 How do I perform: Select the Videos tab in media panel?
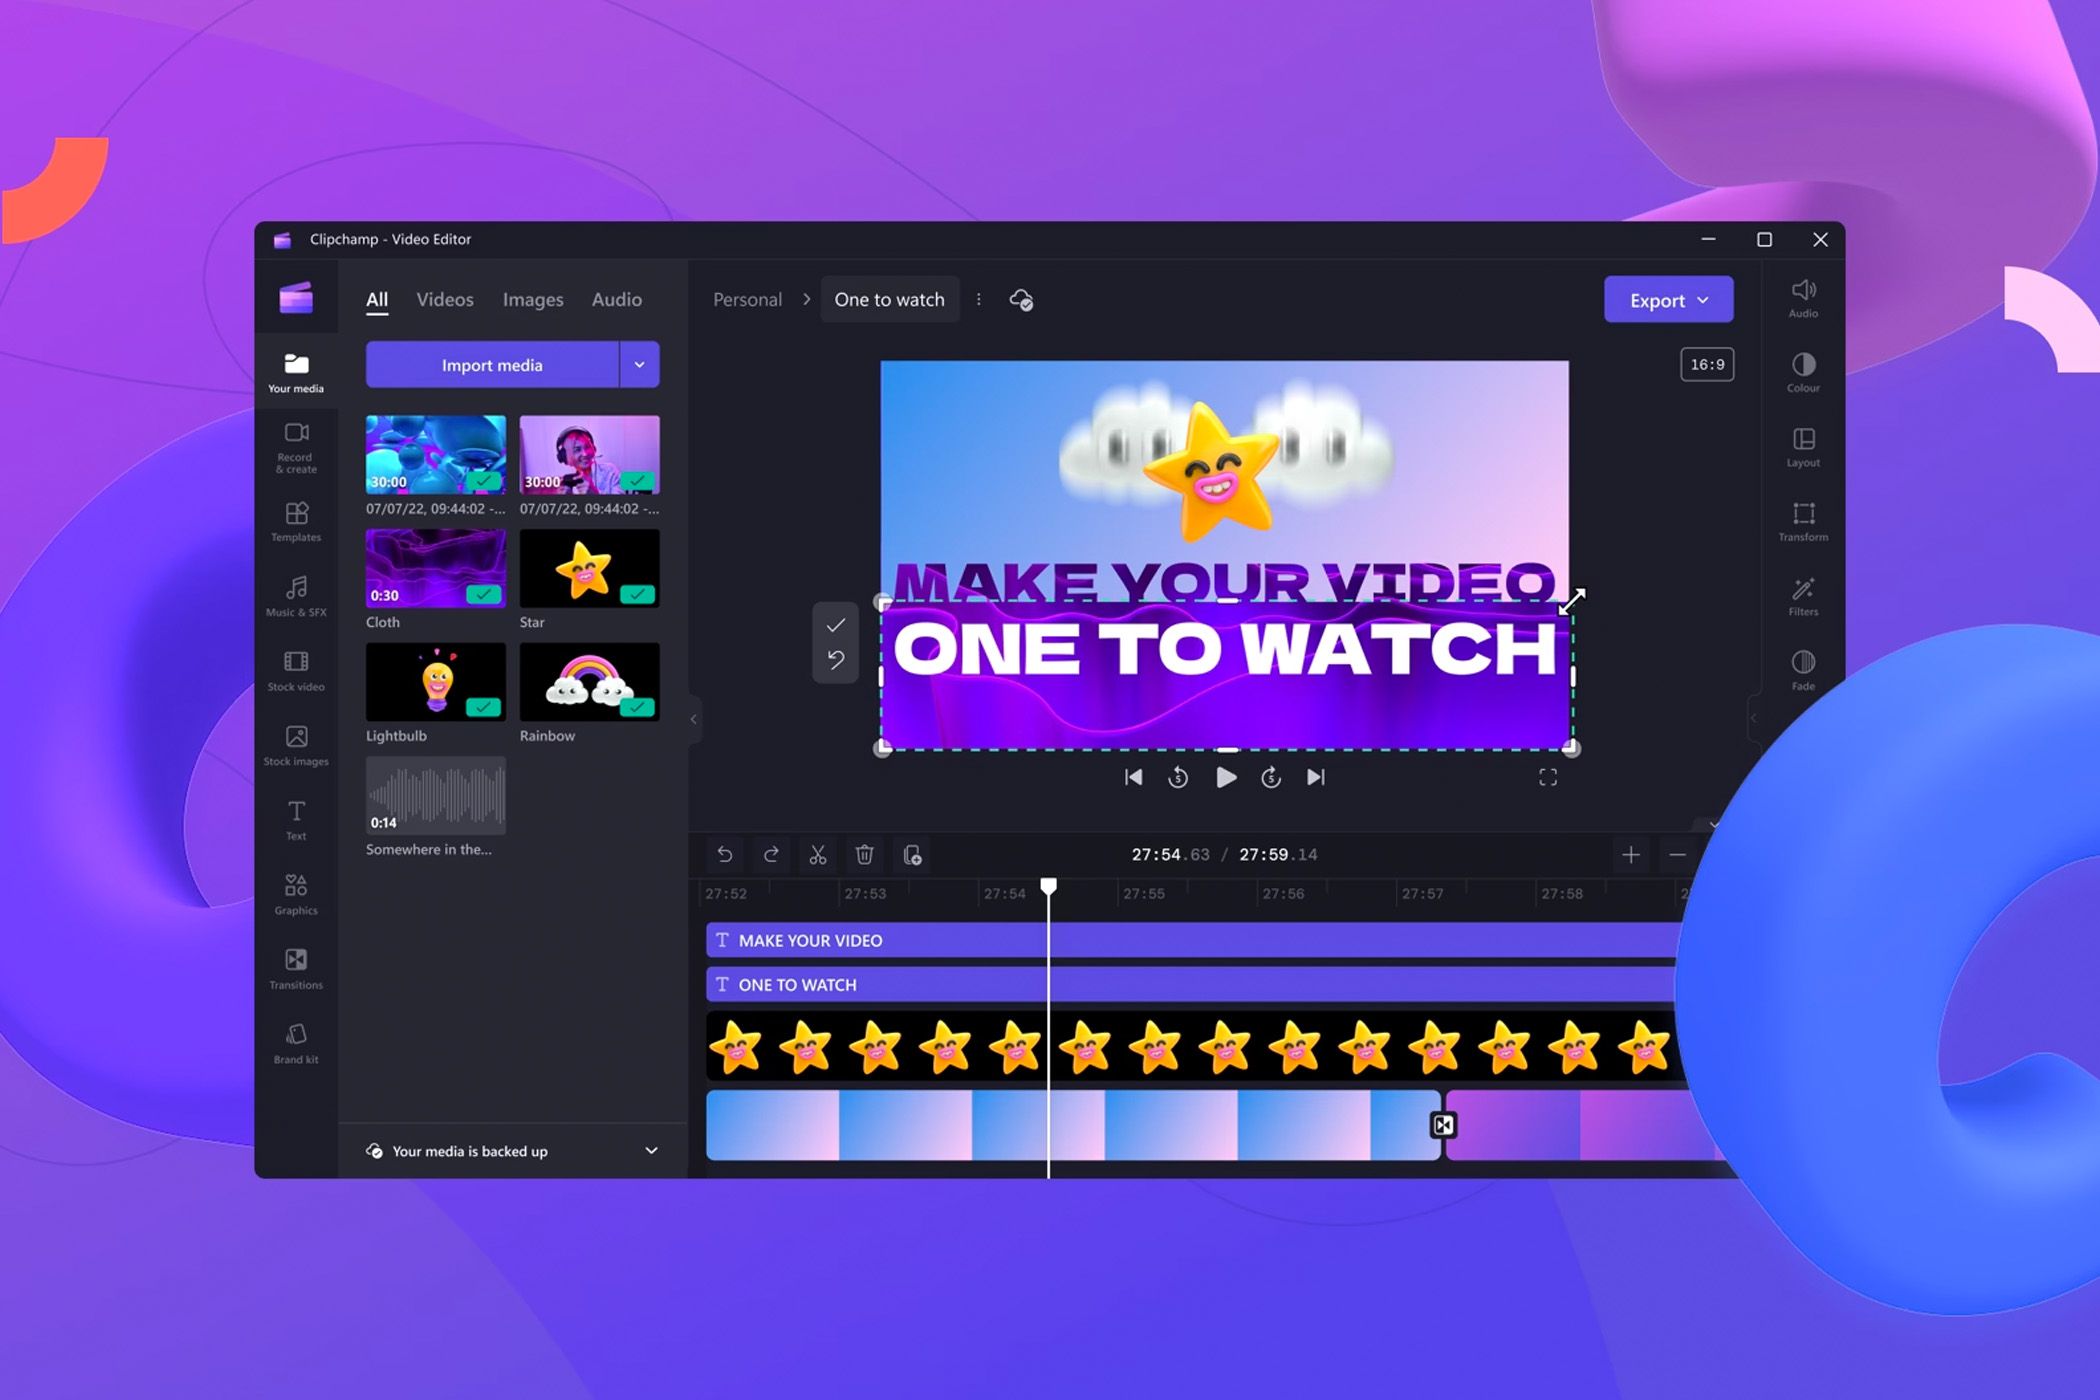(445, 298)
